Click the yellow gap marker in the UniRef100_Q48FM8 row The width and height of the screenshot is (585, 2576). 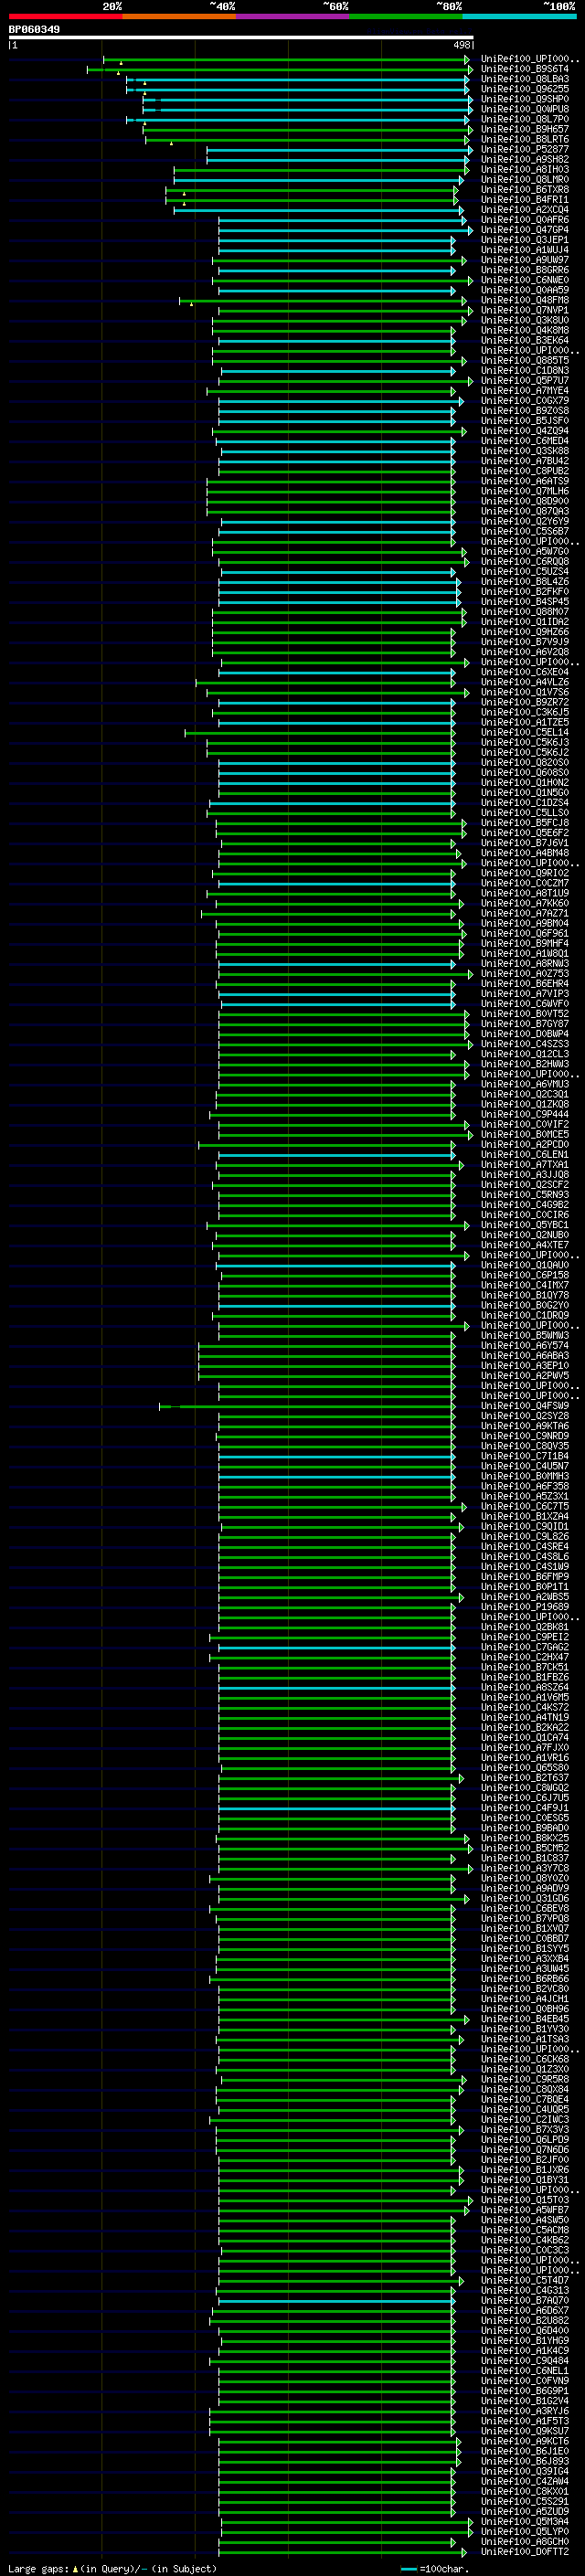[192, 303]
